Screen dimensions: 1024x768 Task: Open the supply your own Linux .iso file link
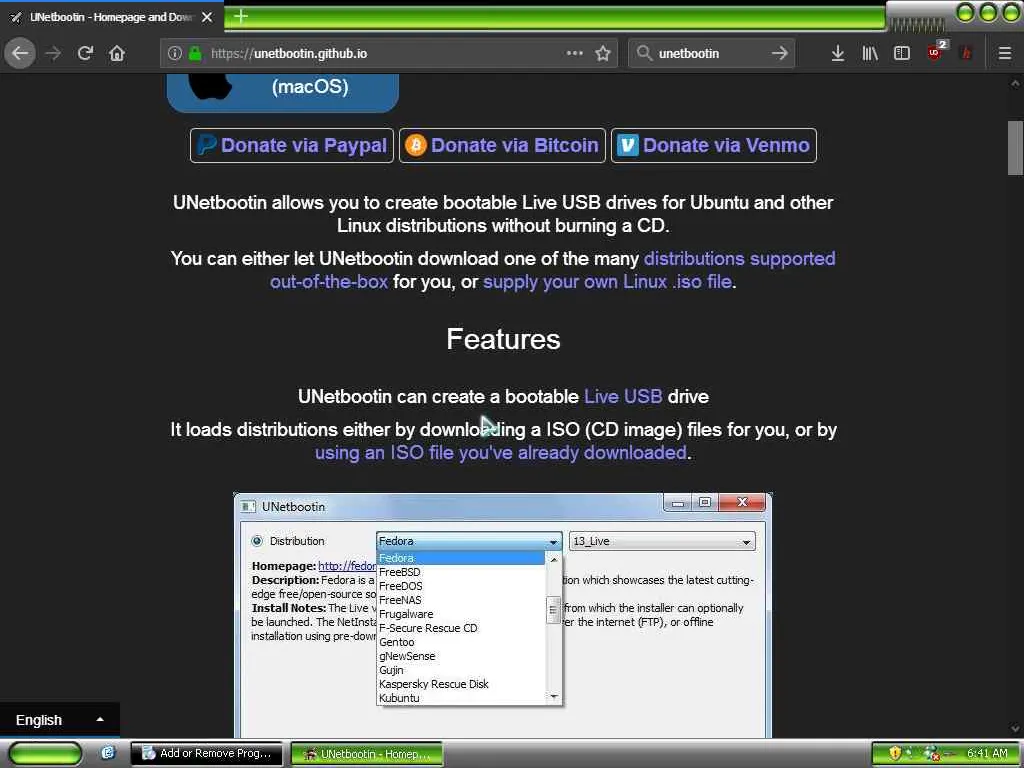point(607,281)
